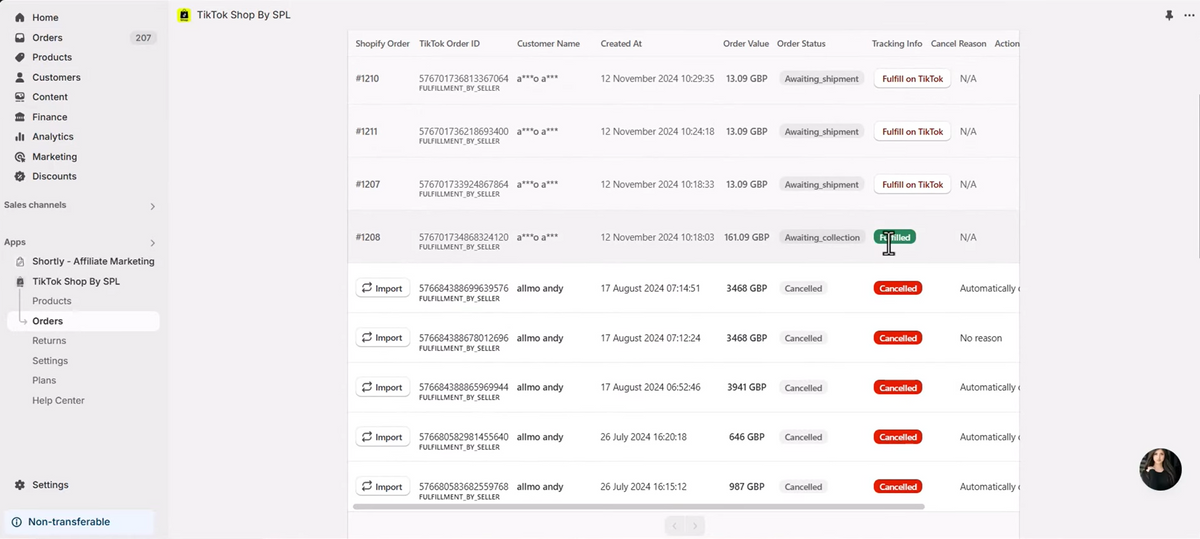This screenshot has width=1200, height=539.
Task: Click the horizontal scrollbar under the table
Action: point(639,507)
